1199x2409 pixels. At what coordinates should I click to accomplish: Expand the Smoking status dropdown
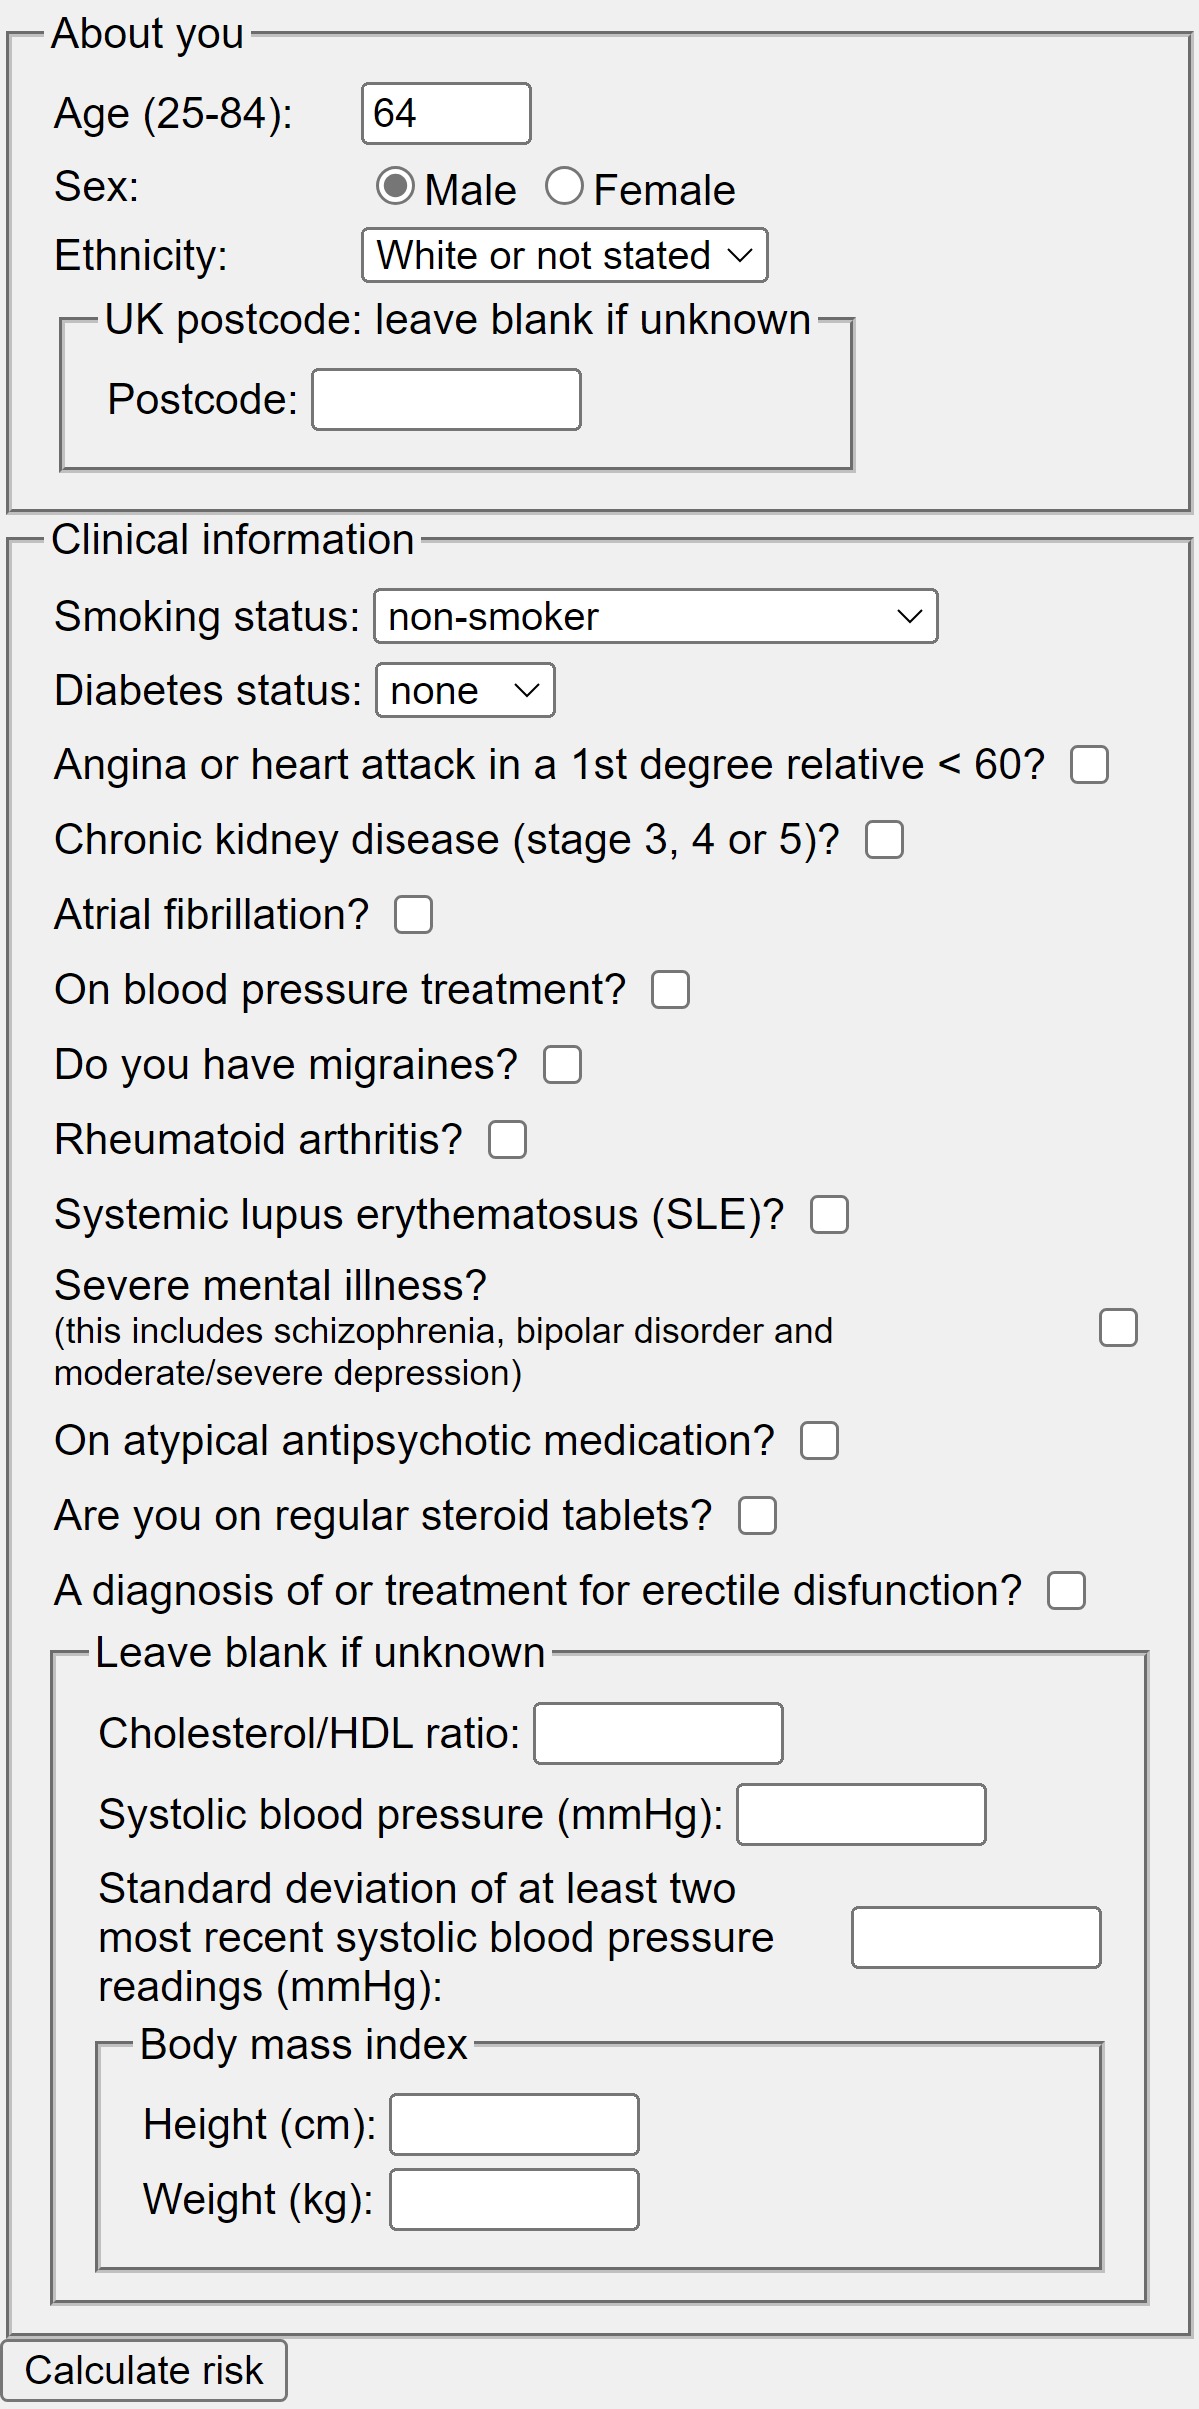[655, 616]
